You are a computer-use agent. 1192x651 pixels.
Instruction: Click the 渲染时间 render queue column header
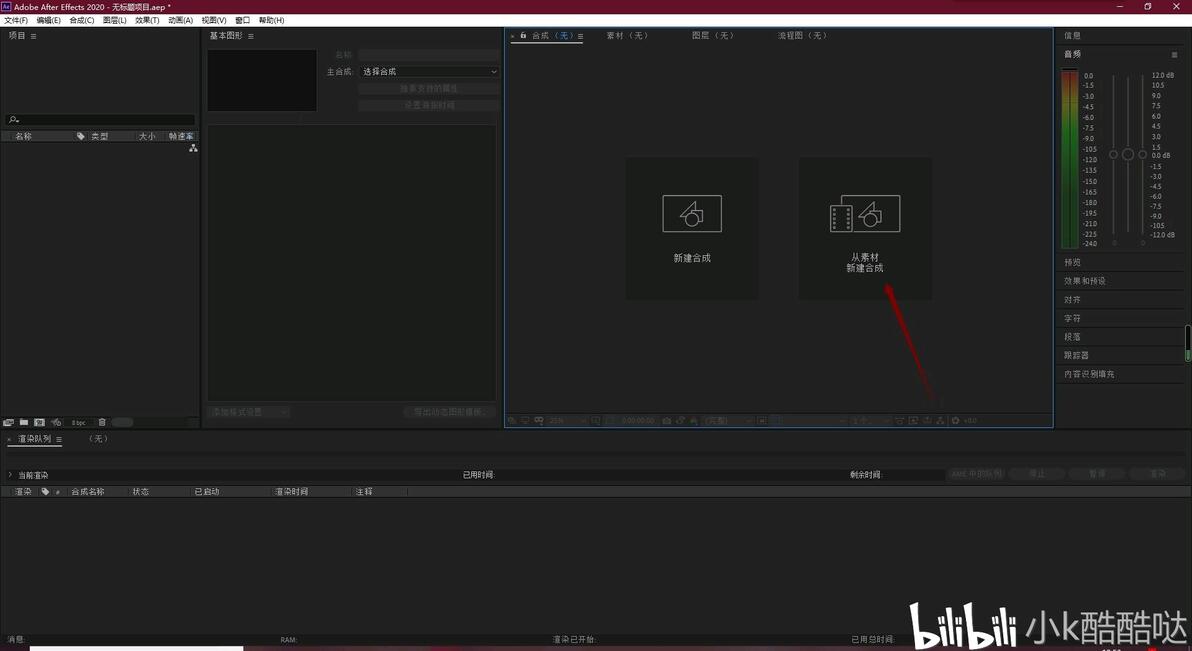pyautogui.click(x=291, y=492)
